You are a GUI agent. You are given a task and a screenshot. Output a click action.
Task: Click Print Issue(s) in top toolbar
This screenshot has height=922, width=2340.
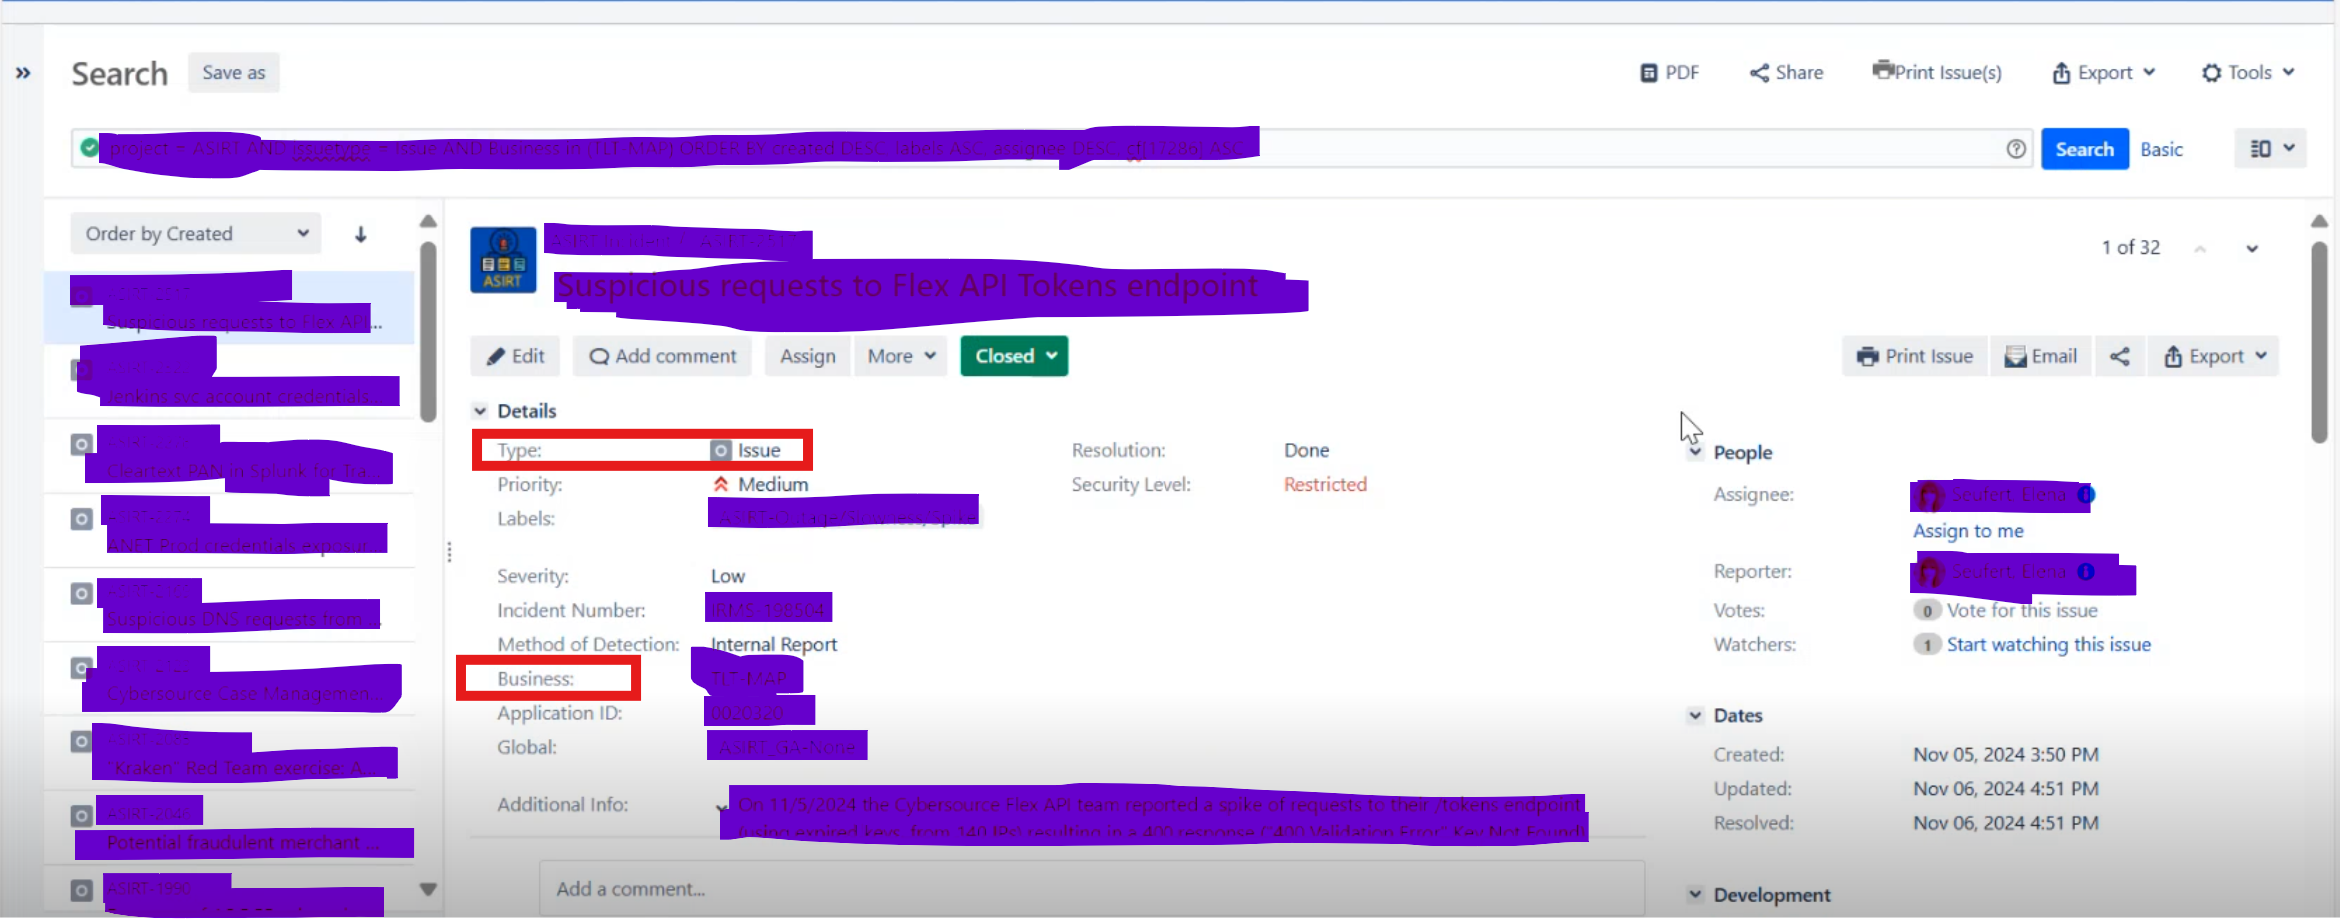click(1937, 72)
